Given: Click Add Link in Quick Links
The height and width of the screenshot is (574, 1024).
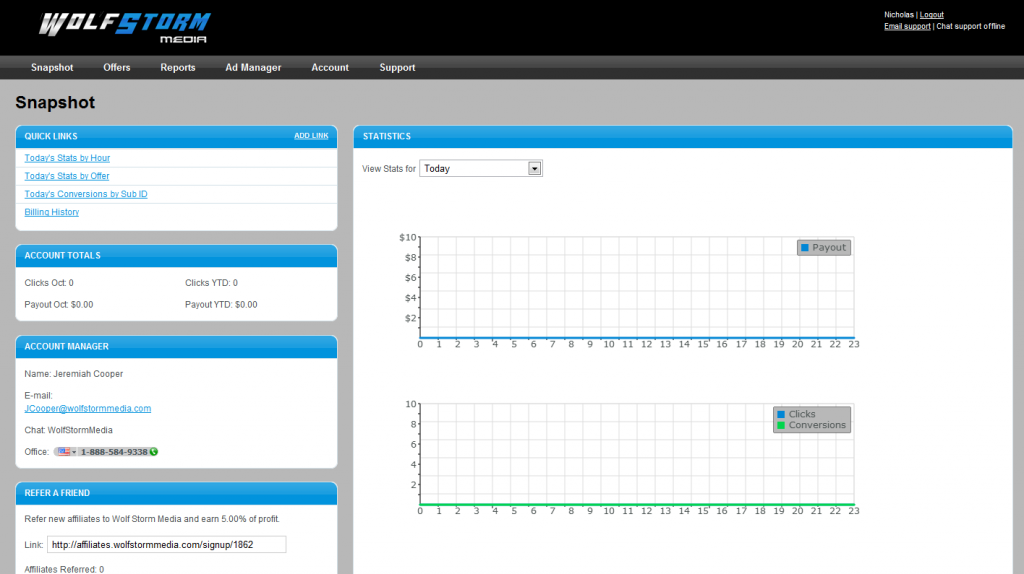Looking at the screenshot, I should pos(311,136).
